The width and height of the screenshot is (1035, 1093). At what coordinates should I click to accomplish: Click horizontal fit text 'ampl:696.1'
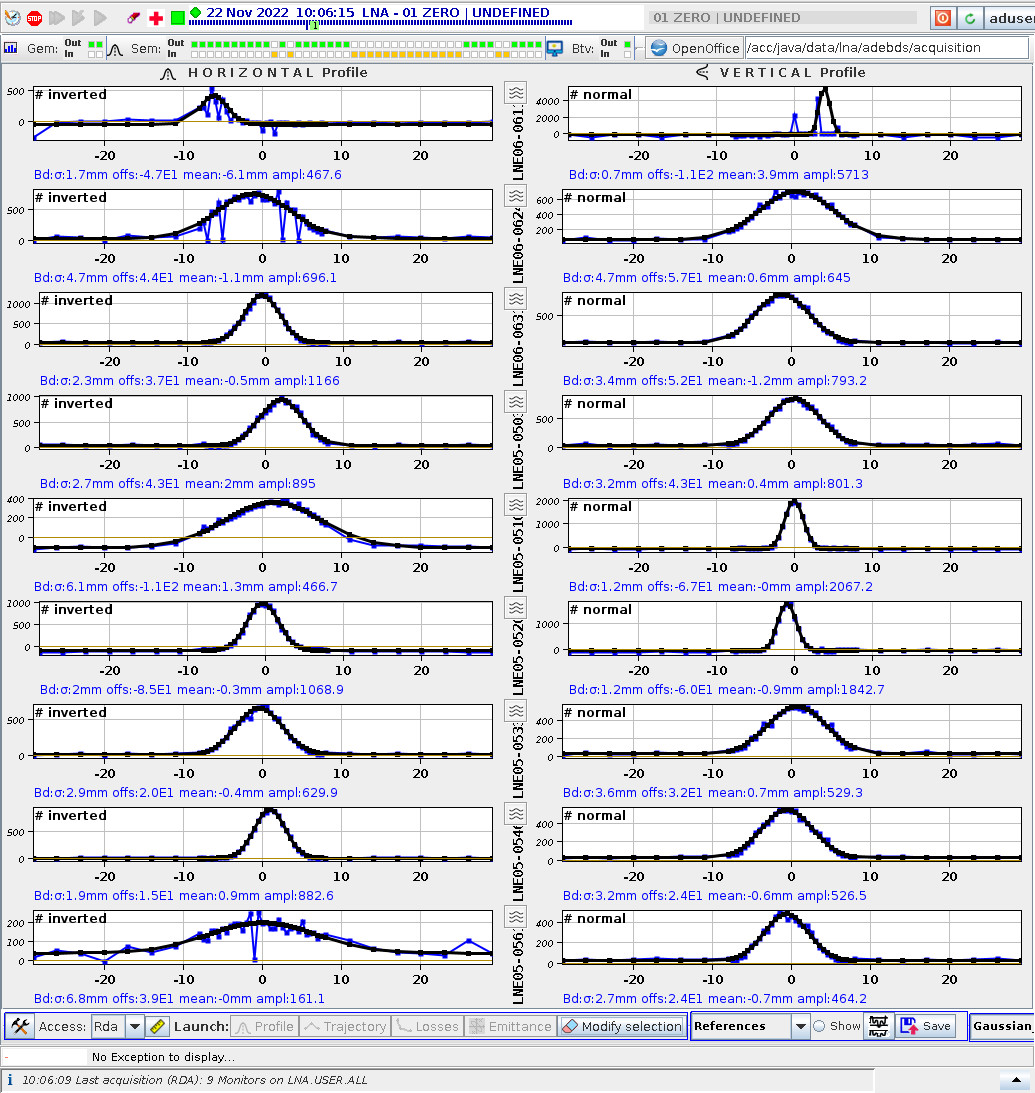302,277
